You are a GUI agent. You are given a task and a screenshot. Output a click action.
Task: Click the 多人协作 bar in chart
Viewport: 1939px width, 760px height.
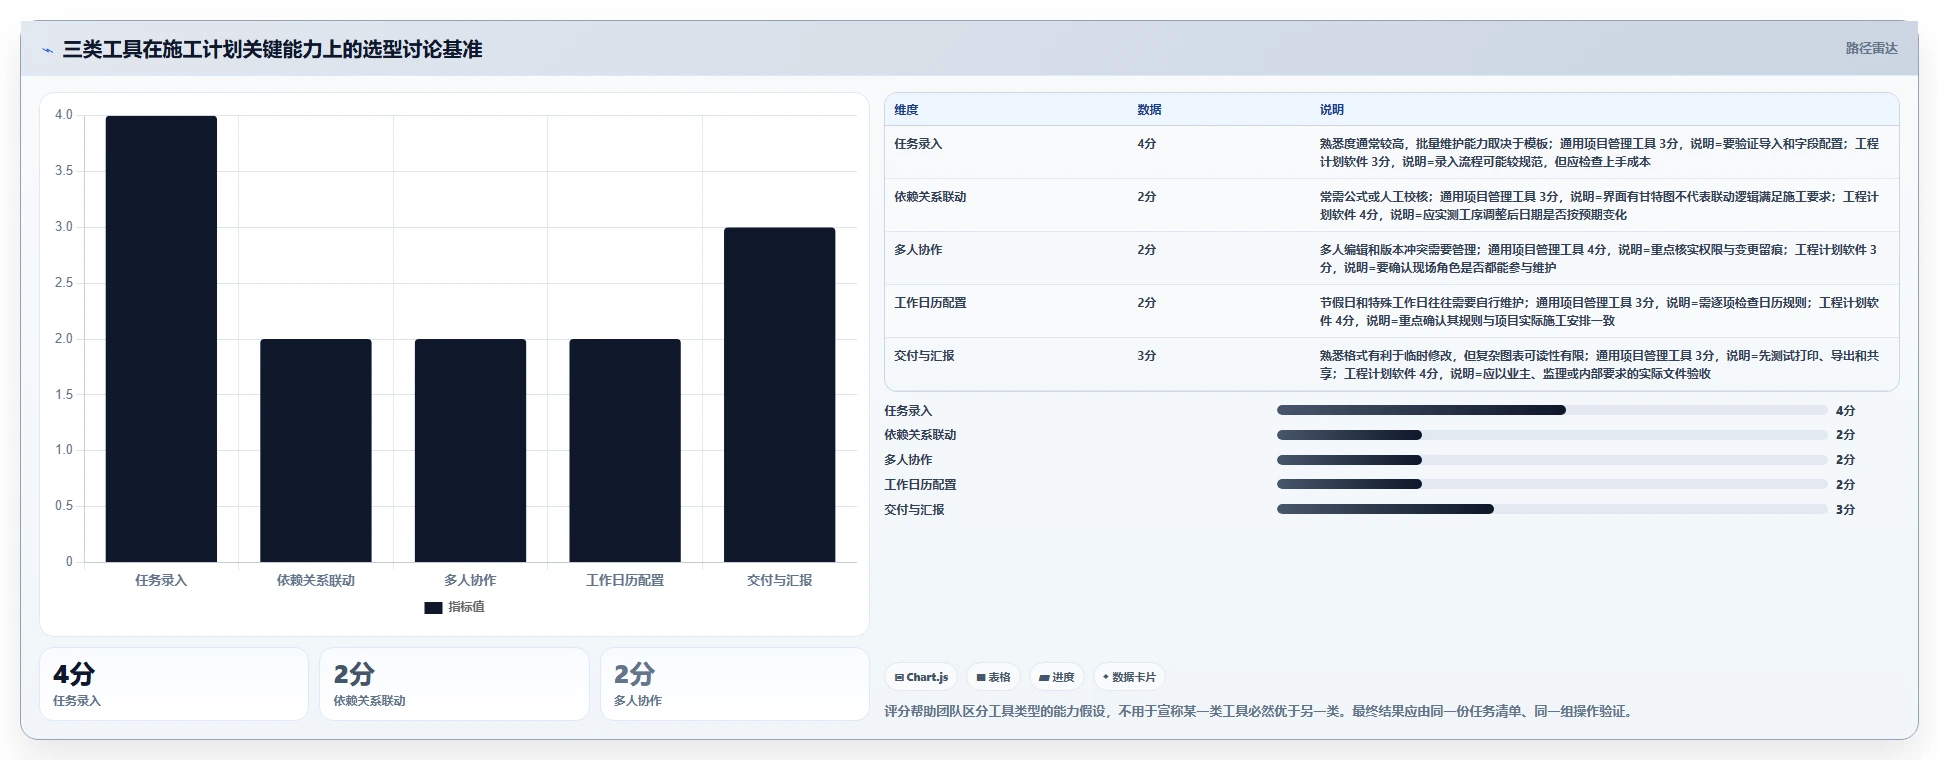pyautogui.click(x=470, y=450)
